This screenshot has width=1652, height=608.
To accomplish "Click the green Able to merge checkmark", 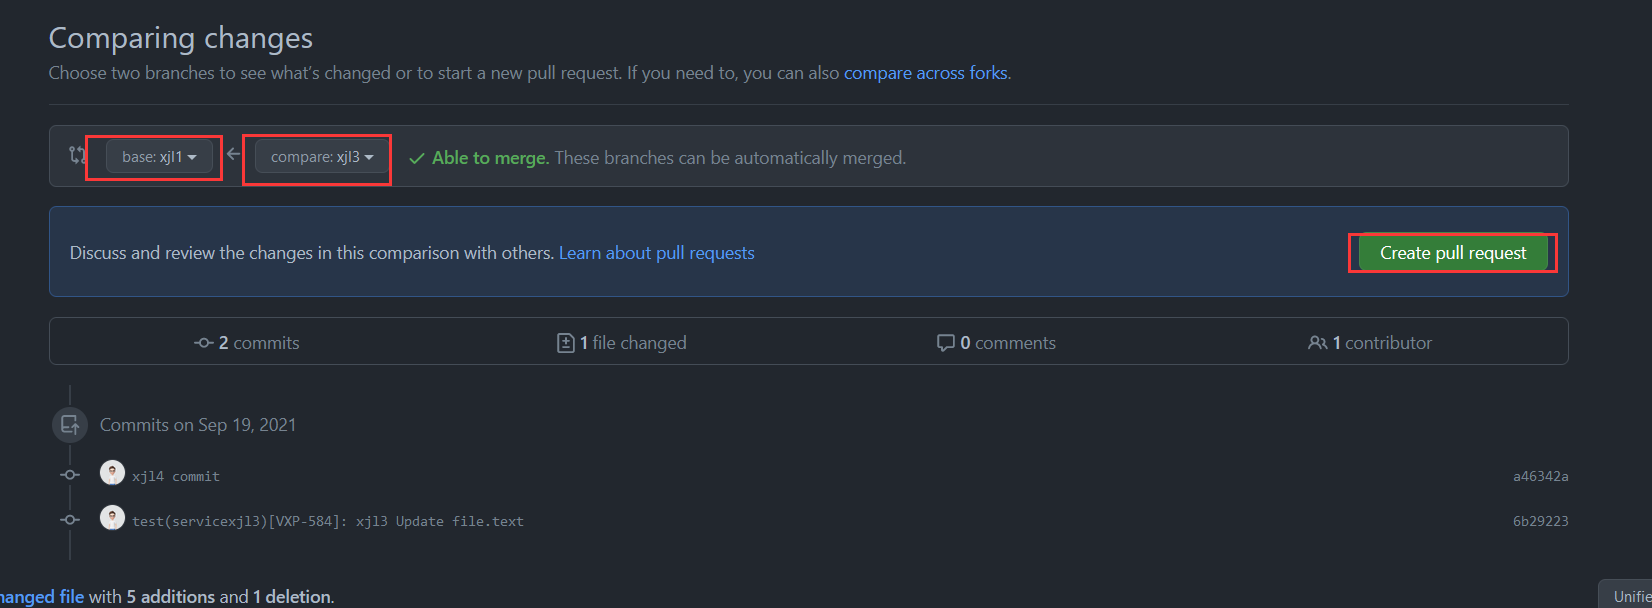I will [417, 158].
